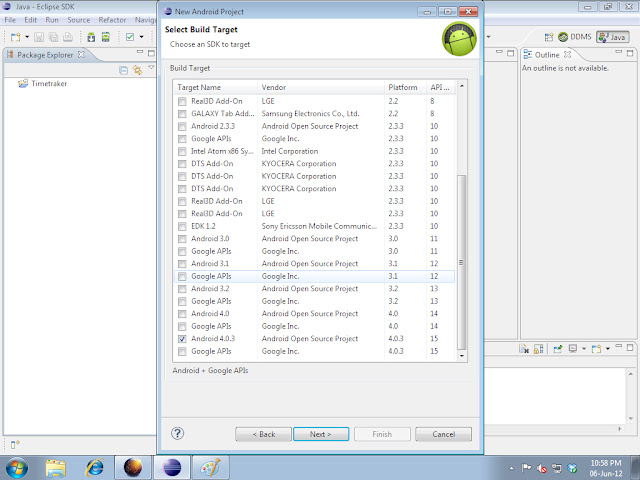Open the Refactor menu

pyautogui.click(x=112, y=20)
